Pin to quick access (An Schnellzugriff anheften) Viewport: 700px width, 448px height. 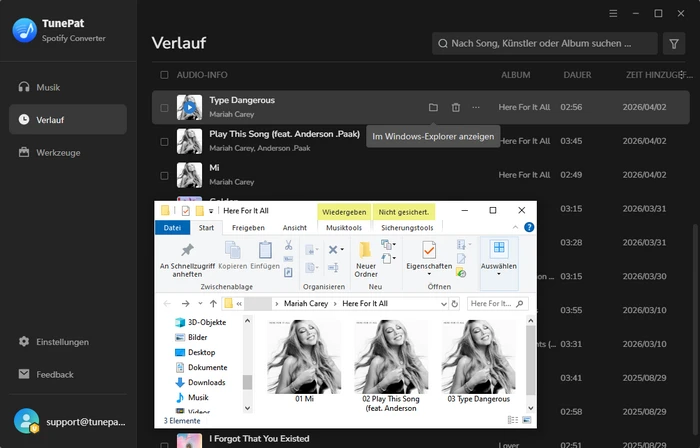click(188, 260)
